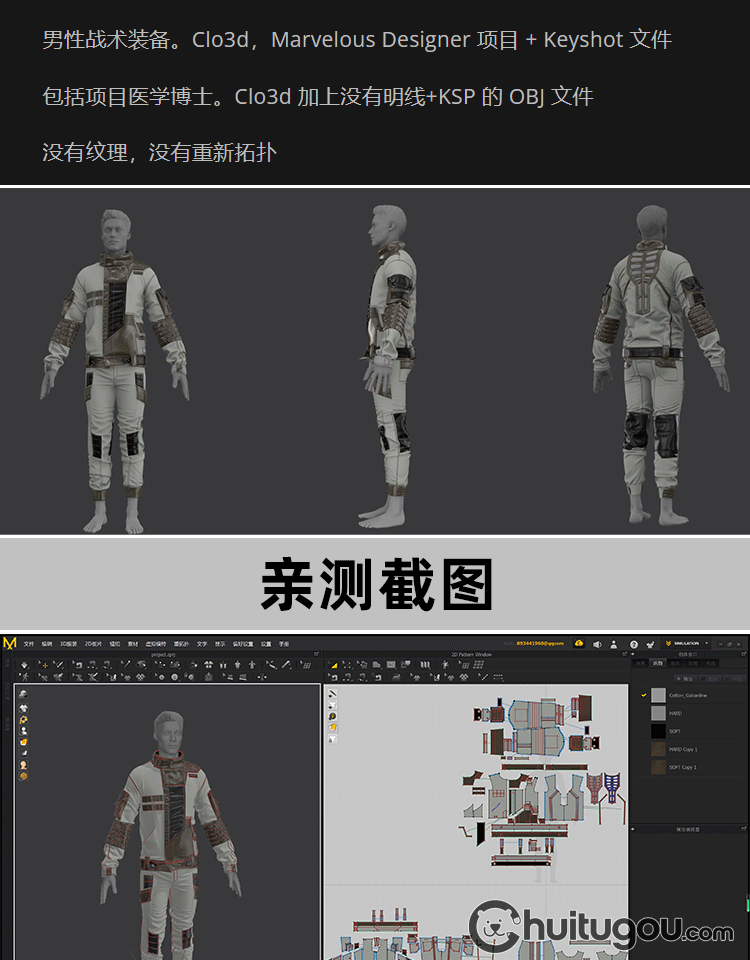Toggle the yellow cube render-style icon in 3D sidebar
The width and height of the screenshot is (750, 960).
23,742
